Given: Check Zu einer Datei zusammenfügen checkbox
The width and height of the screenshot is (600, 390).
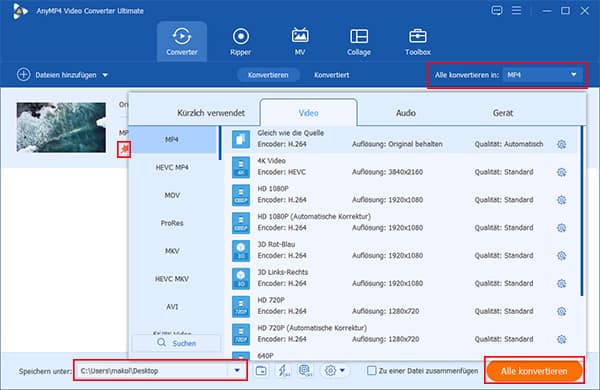Looking at the screenshot, I should [x=371, y=370].
